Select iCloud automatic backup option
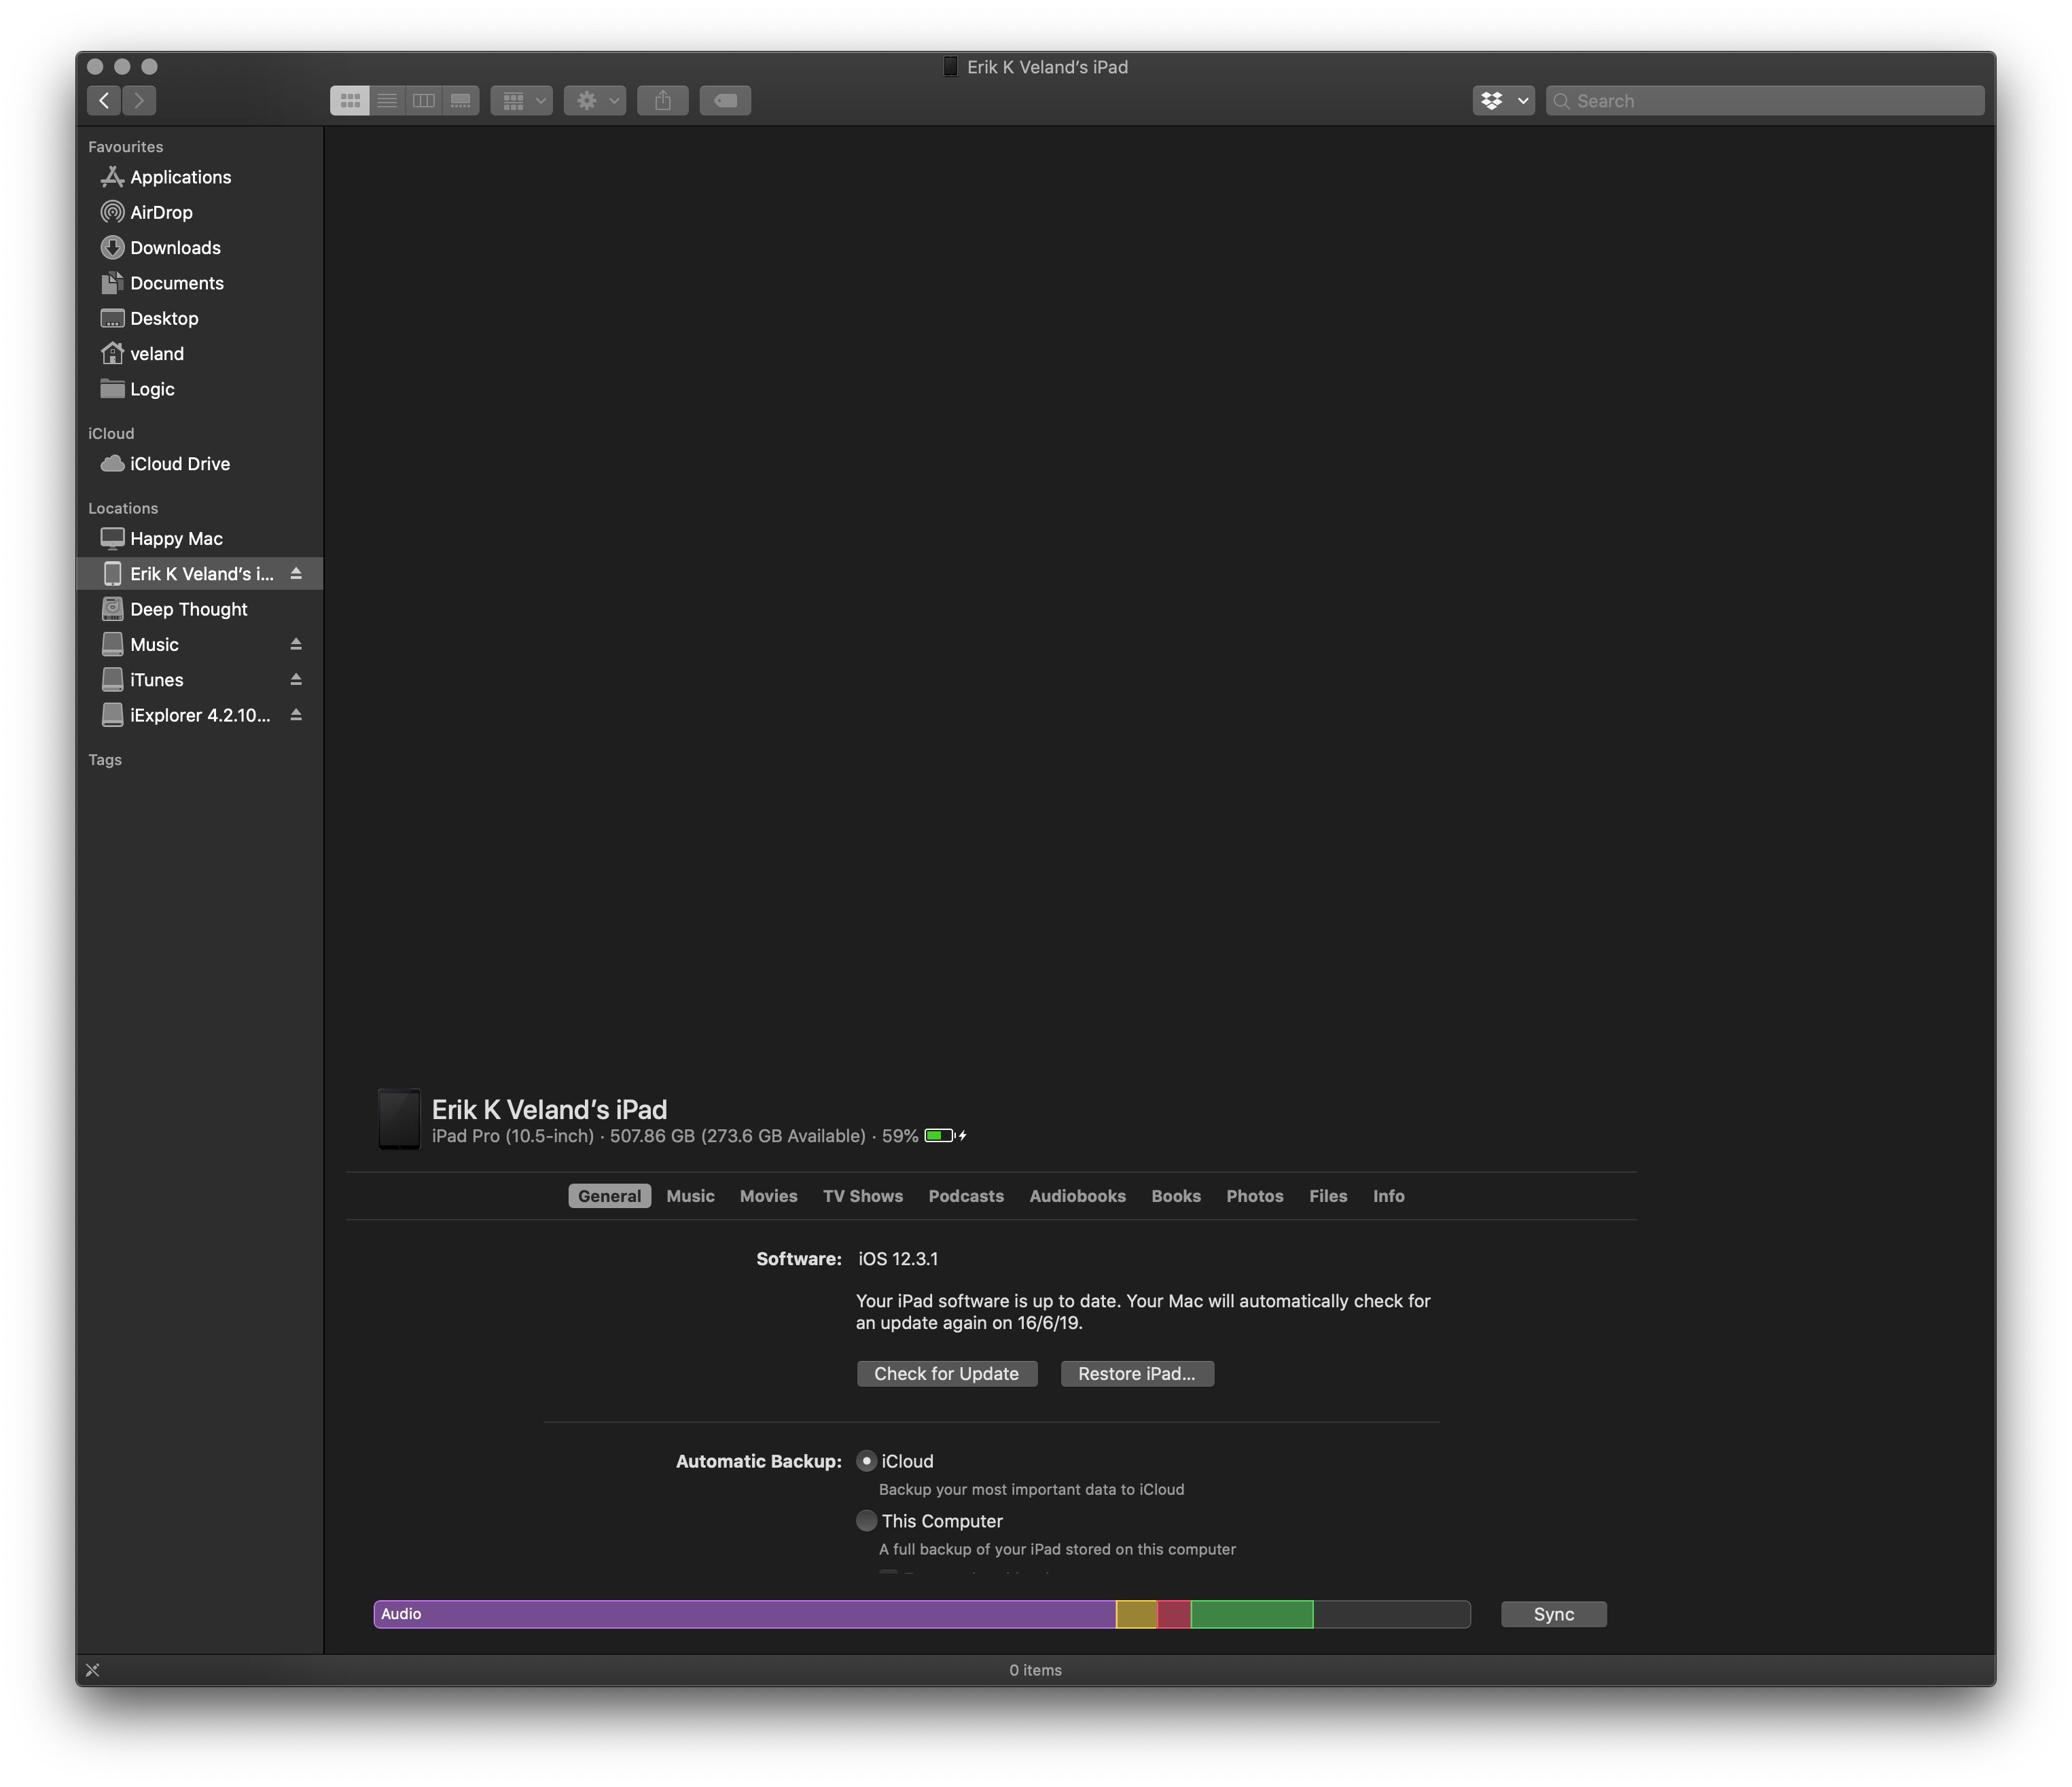Viewport: 2072px width, 1787px height. tap(866, 1461)
